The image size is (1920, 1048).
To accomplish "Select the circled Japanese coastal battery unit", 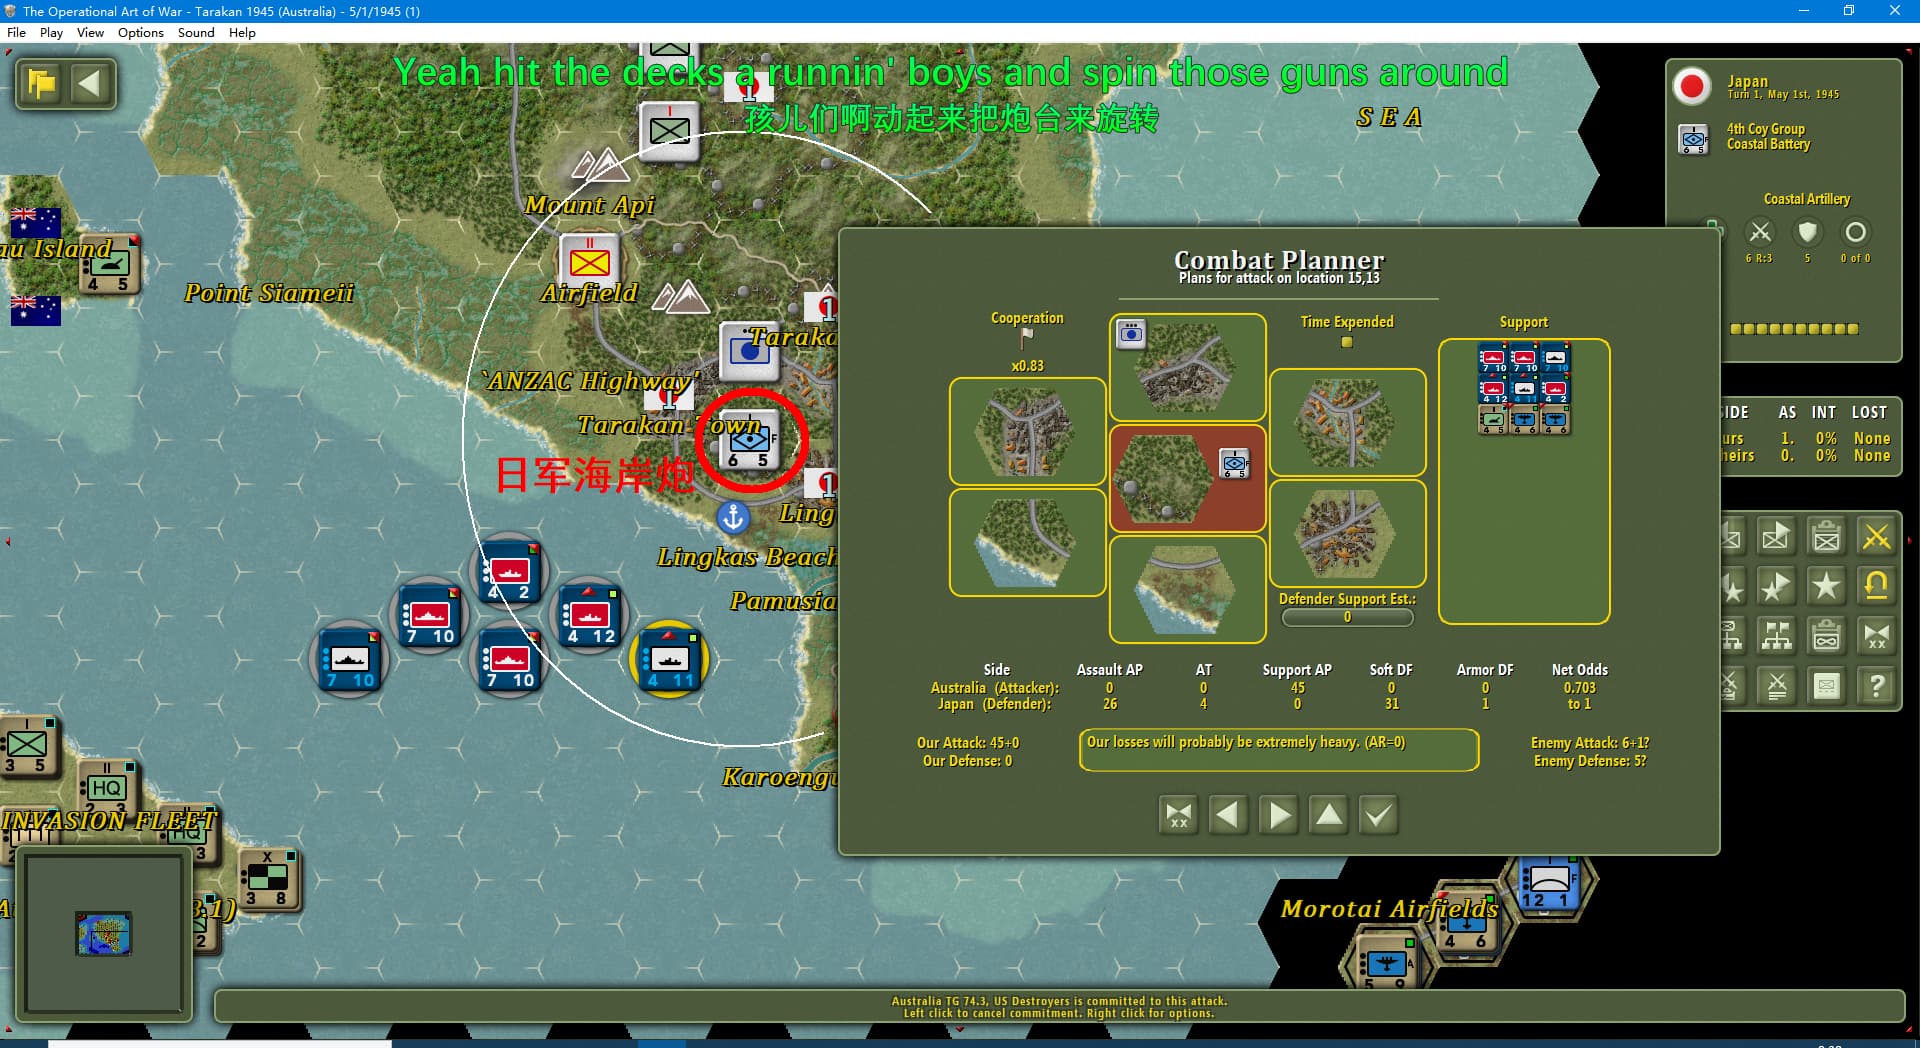I will click(x=749, y=440).
